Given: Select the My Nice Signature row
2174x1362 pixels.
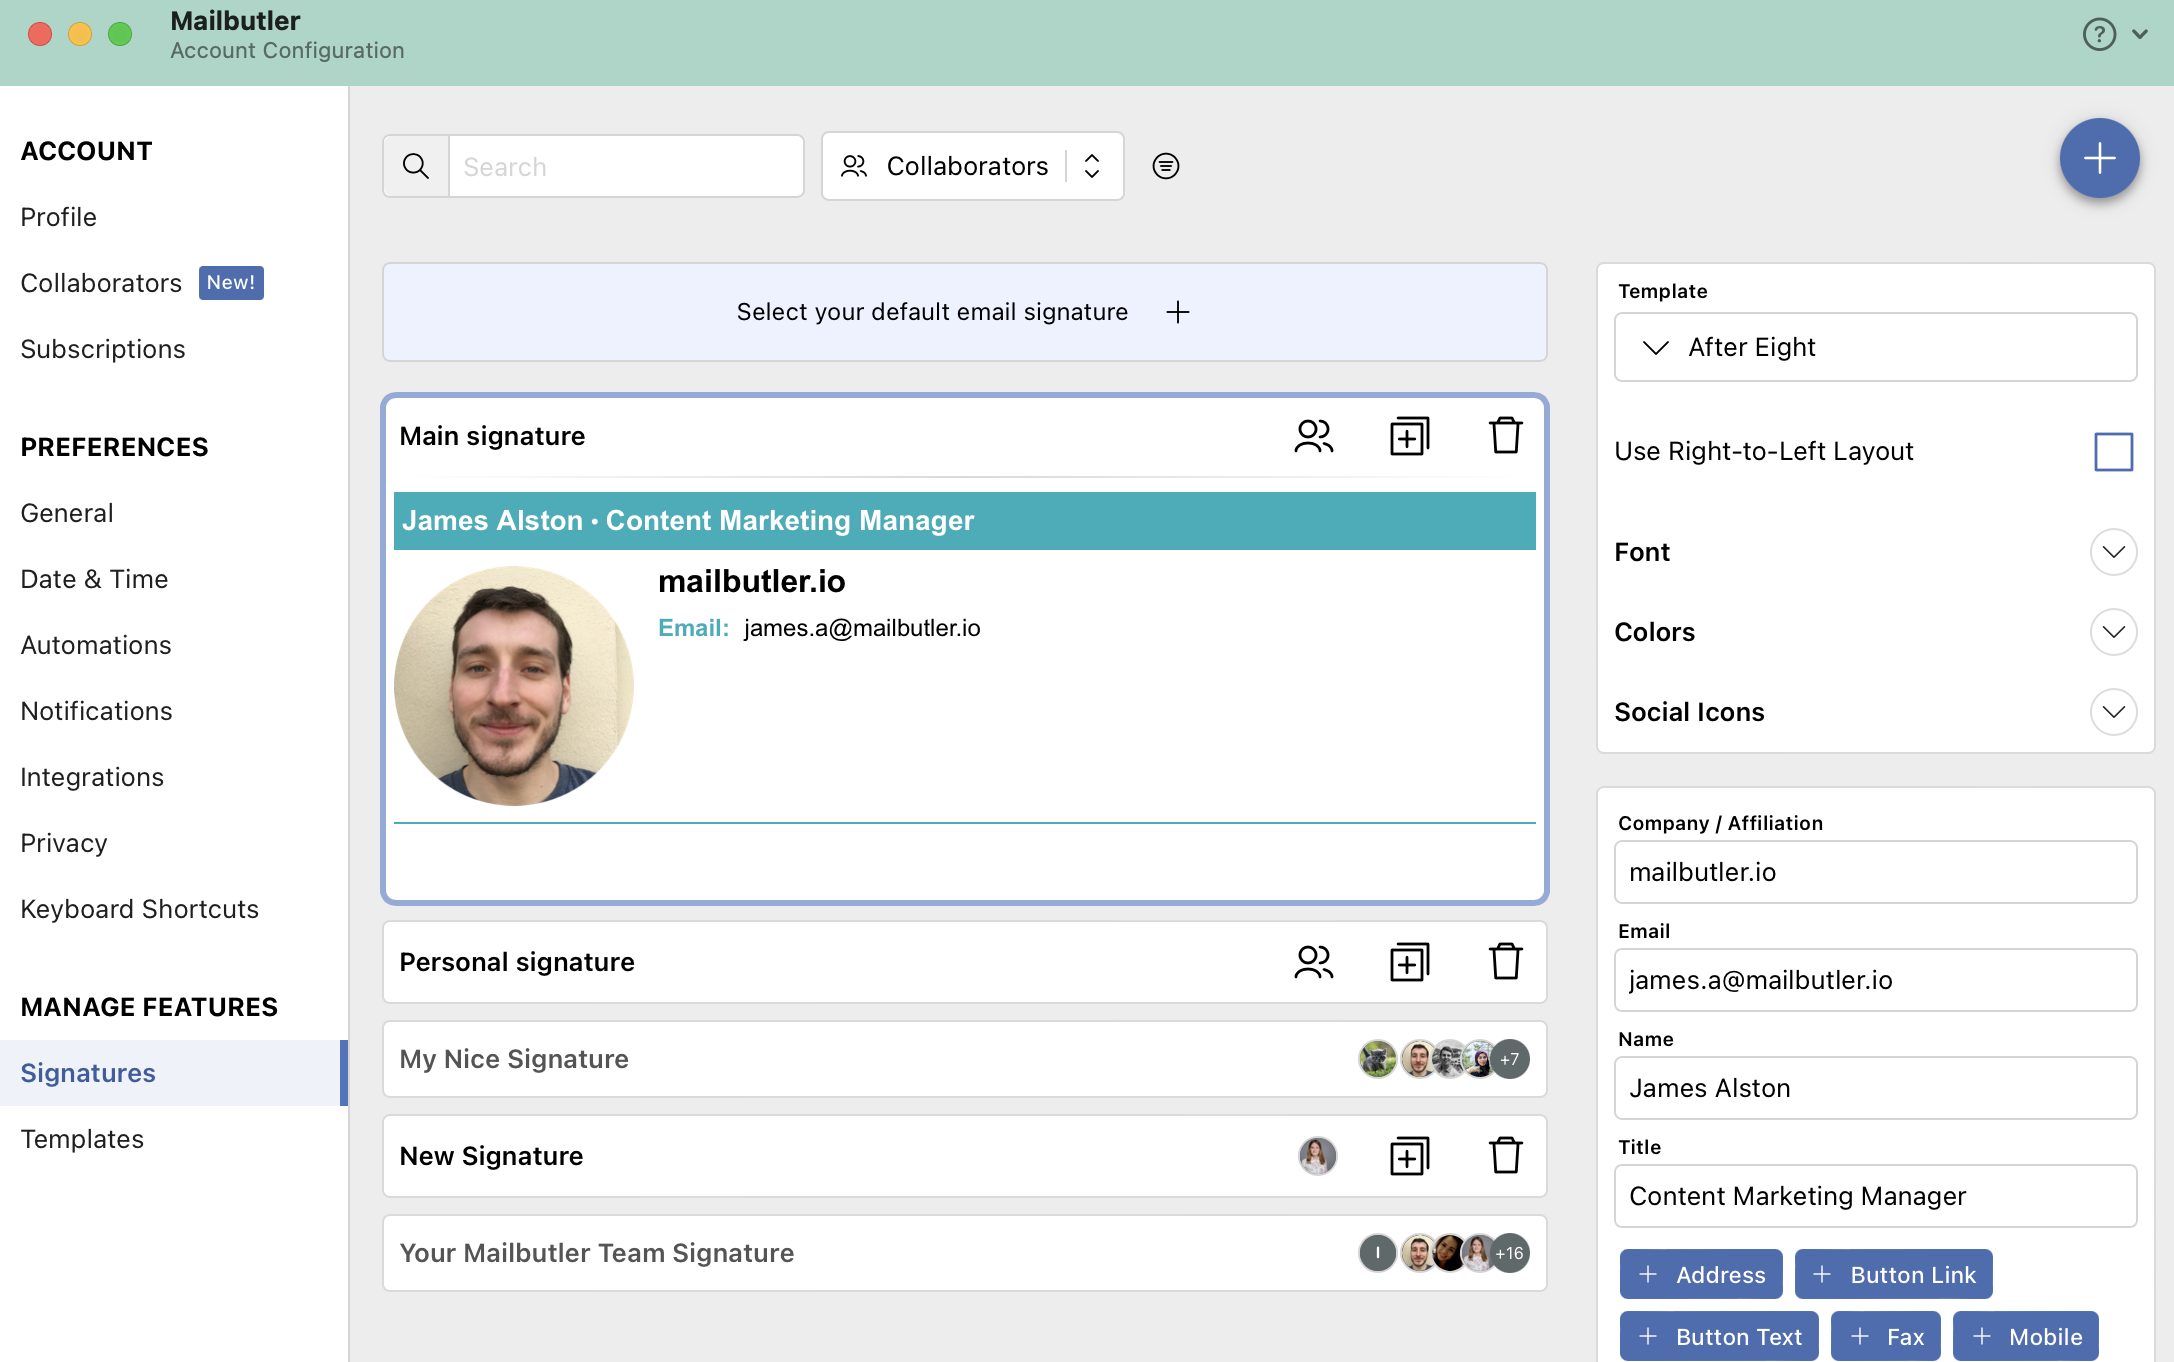Looking at the screenshot, I should [964, 1059].
